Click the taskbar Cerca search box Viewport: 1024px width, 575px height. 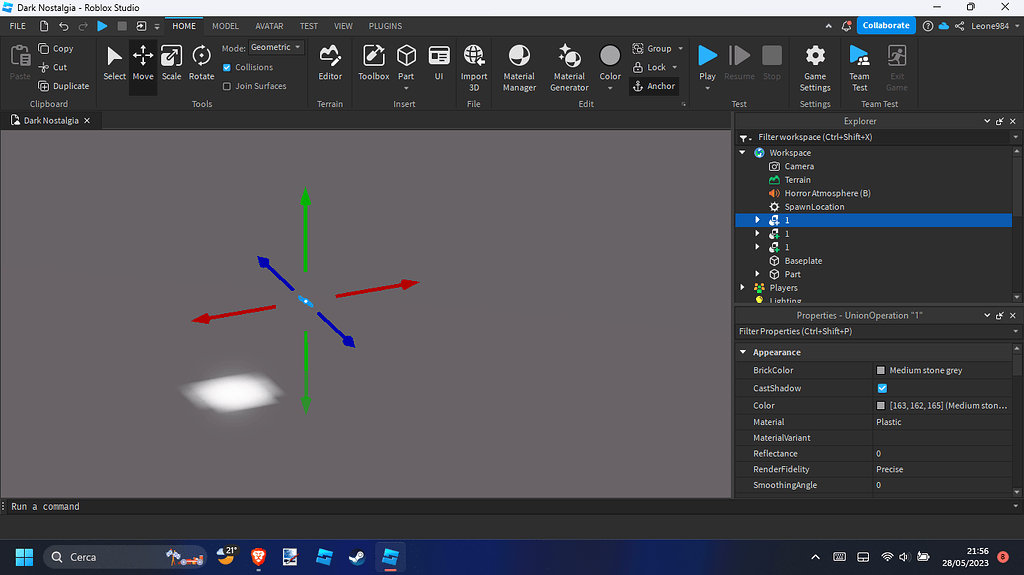[x=124, y=557]
